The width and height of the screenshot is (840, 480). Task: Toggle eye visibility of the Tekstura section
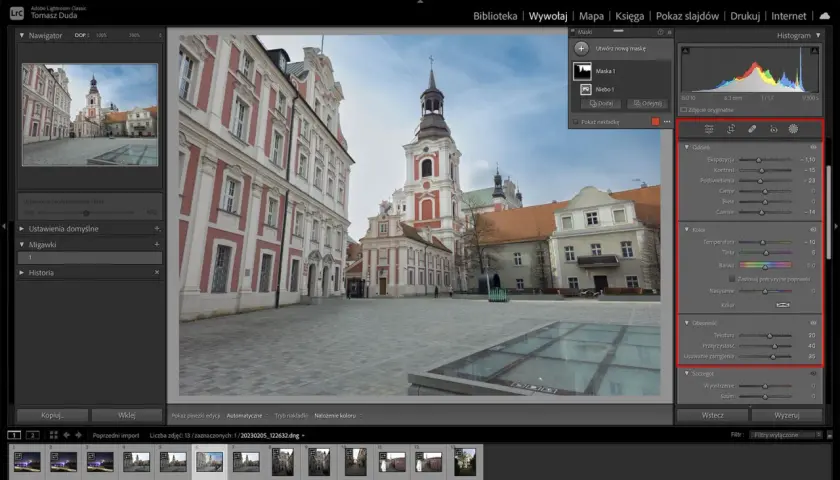click(x=813, y=323)
